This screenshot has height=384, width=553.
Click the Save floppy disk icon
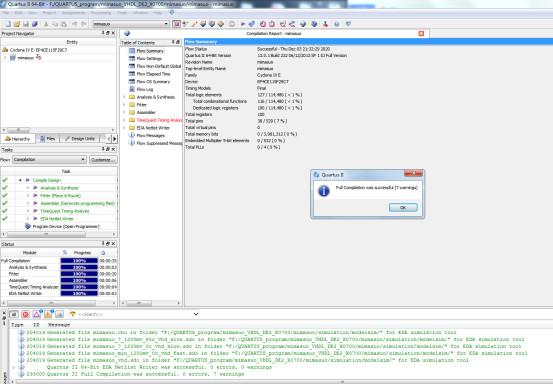pyautogui.click(x=26, y=24)
